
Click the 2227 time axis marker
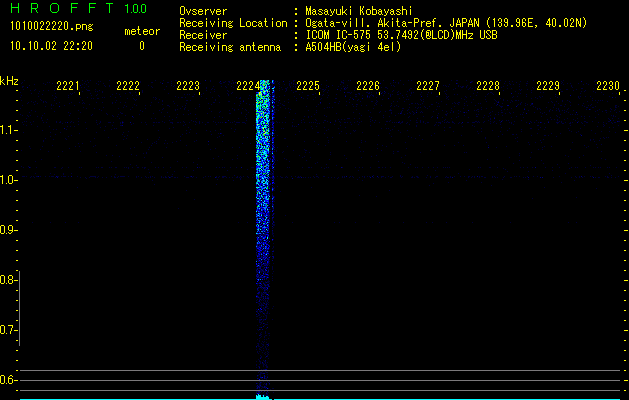[428, 86]
